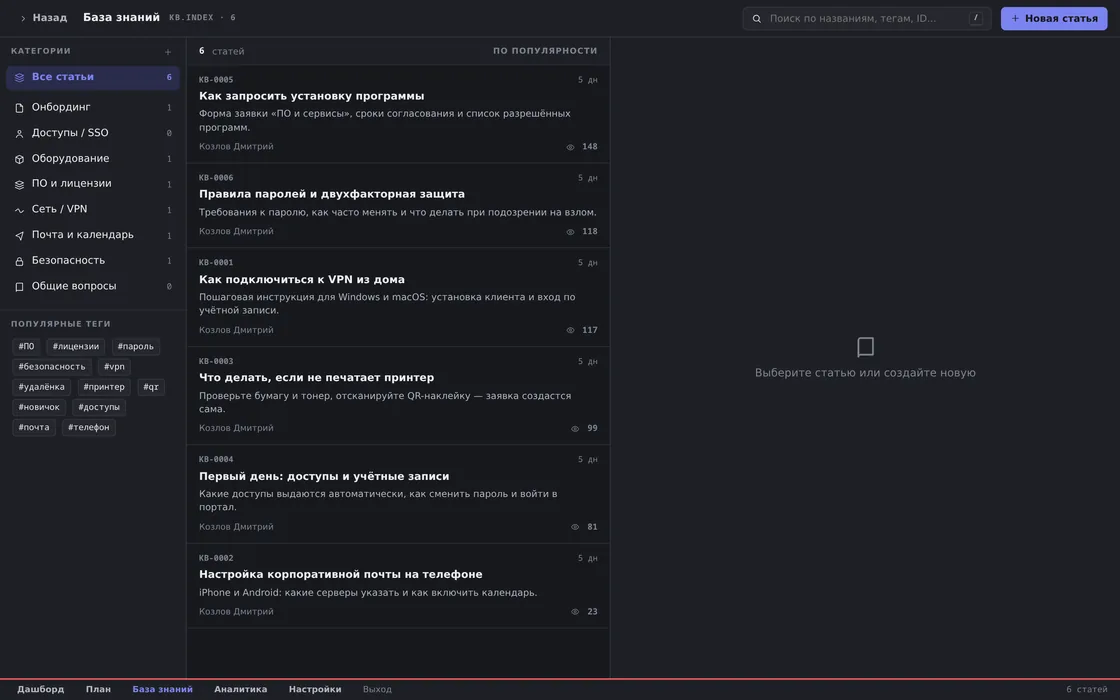This screenshot has height=700, width=1120.
Task: Filter by the #vpn tag
Action: pos(114,366)
